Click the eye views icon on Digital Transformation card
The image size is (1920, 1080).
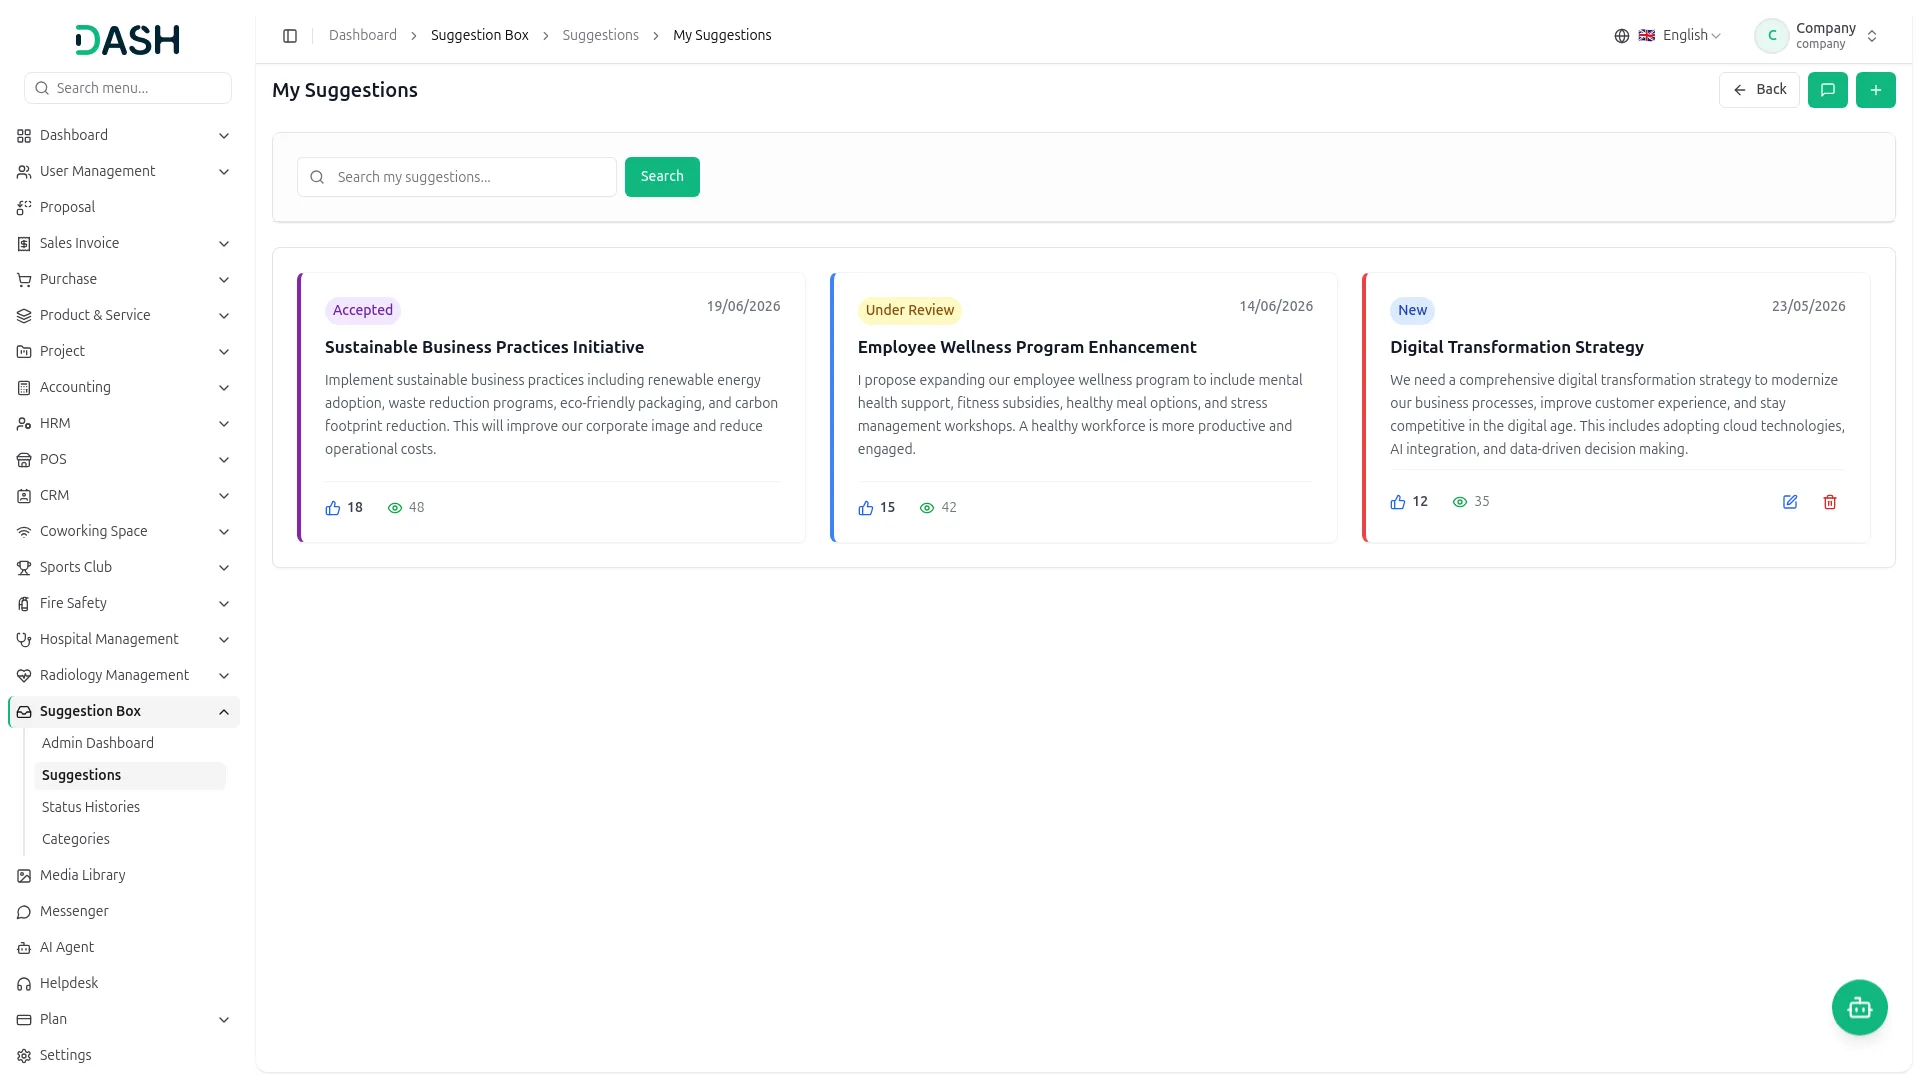(x=1459, y=502)
